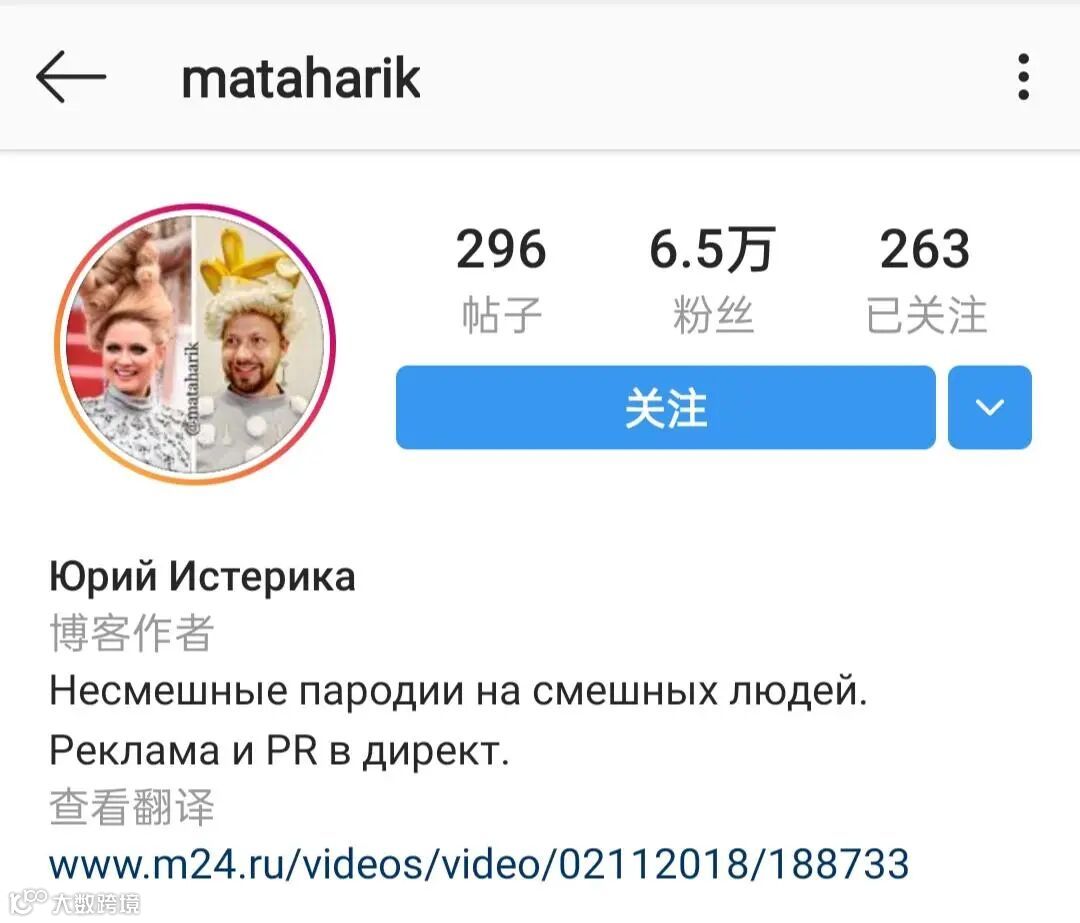
Task: Tap the mataharik username in the header
Action: [x=301, y=78]
